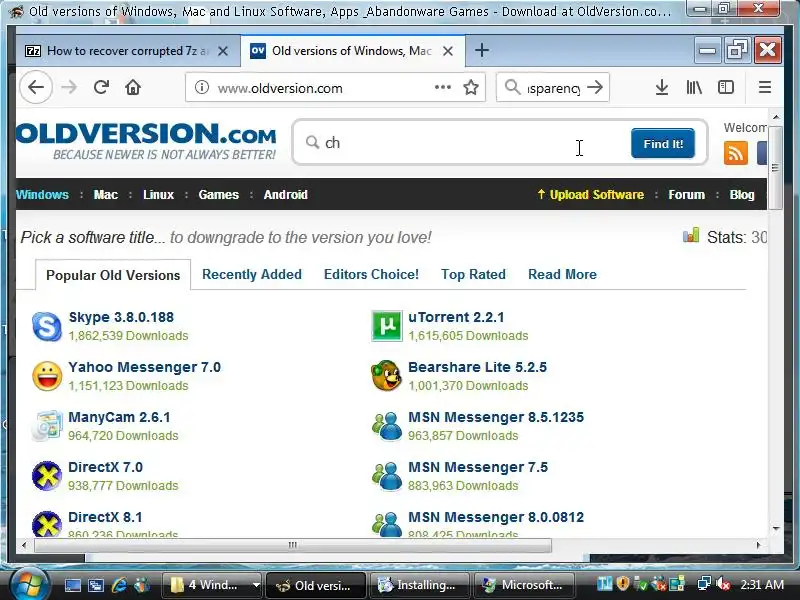Open the Downloads arrow icon
This screenshot has height=600, width=800.
coord(662,87)
